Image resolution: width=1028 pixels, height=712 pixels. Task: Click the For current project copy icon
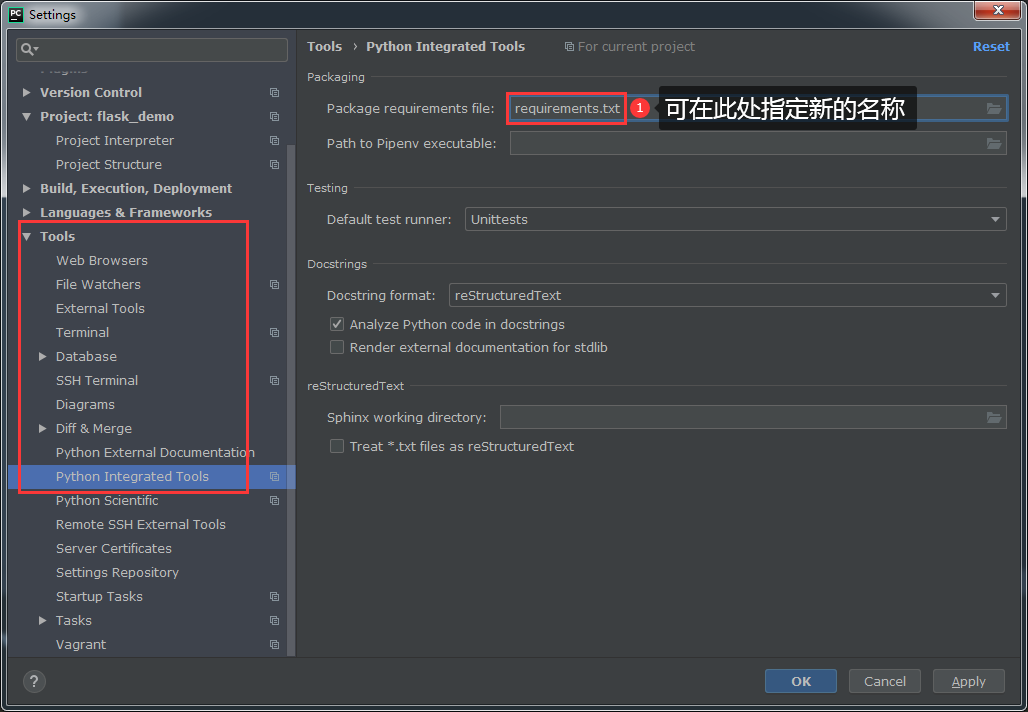point(569,47)
